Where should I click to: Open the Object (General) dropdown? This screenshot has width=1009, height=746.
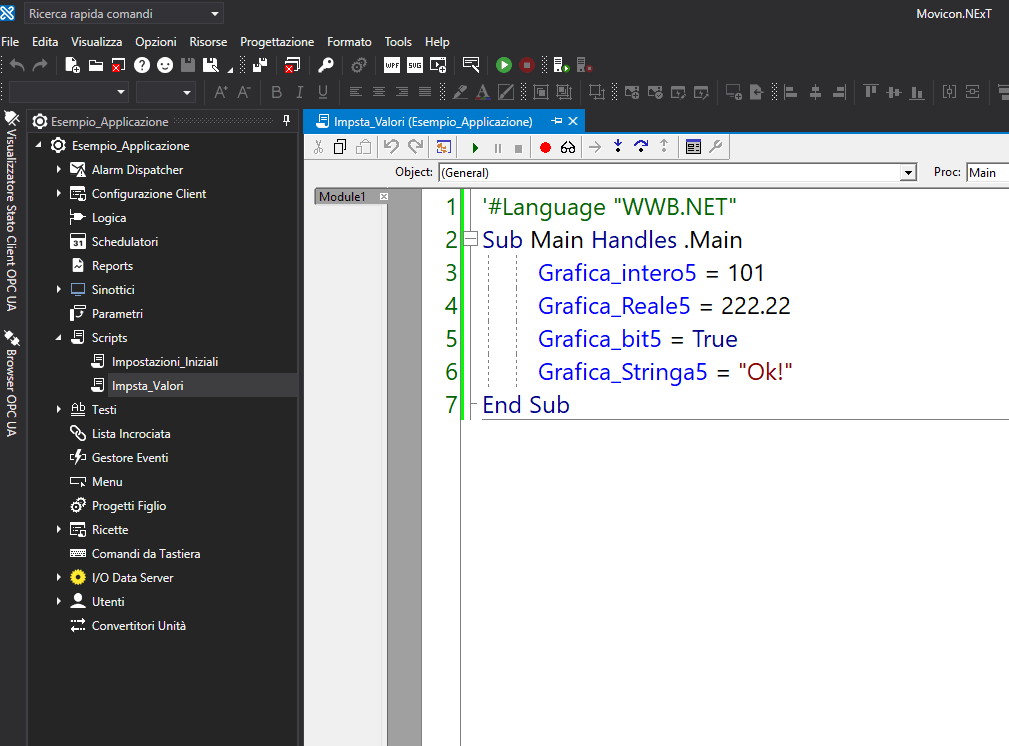tap(908, 173)
